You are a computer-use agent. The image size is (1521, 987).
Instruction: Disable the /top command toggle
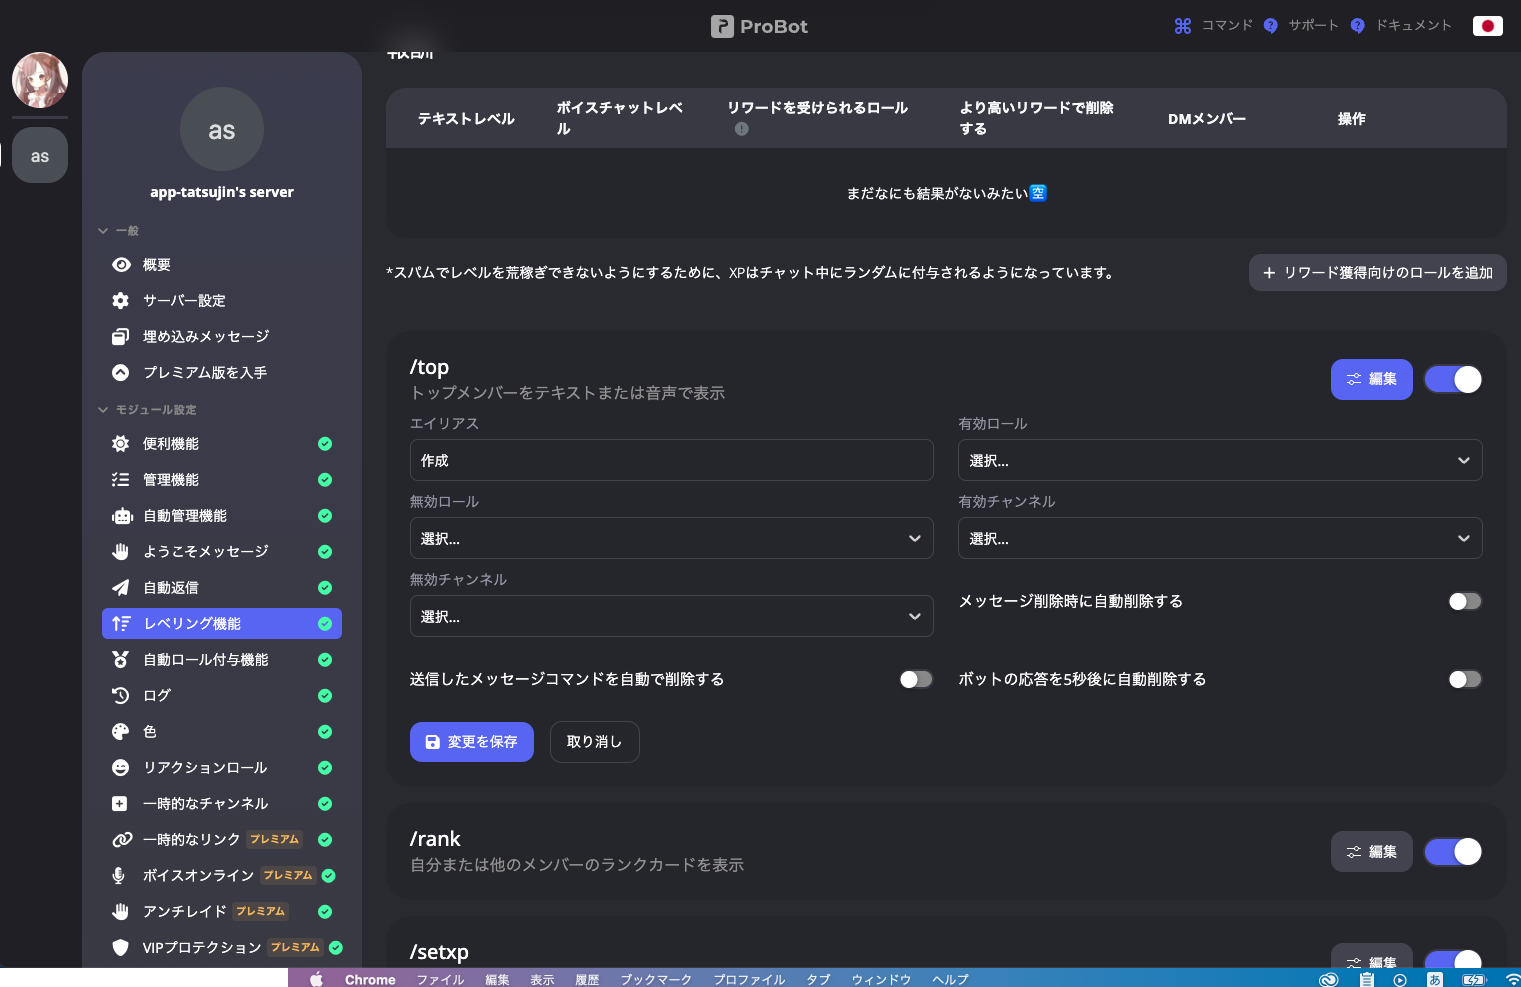pos(1453,379)
